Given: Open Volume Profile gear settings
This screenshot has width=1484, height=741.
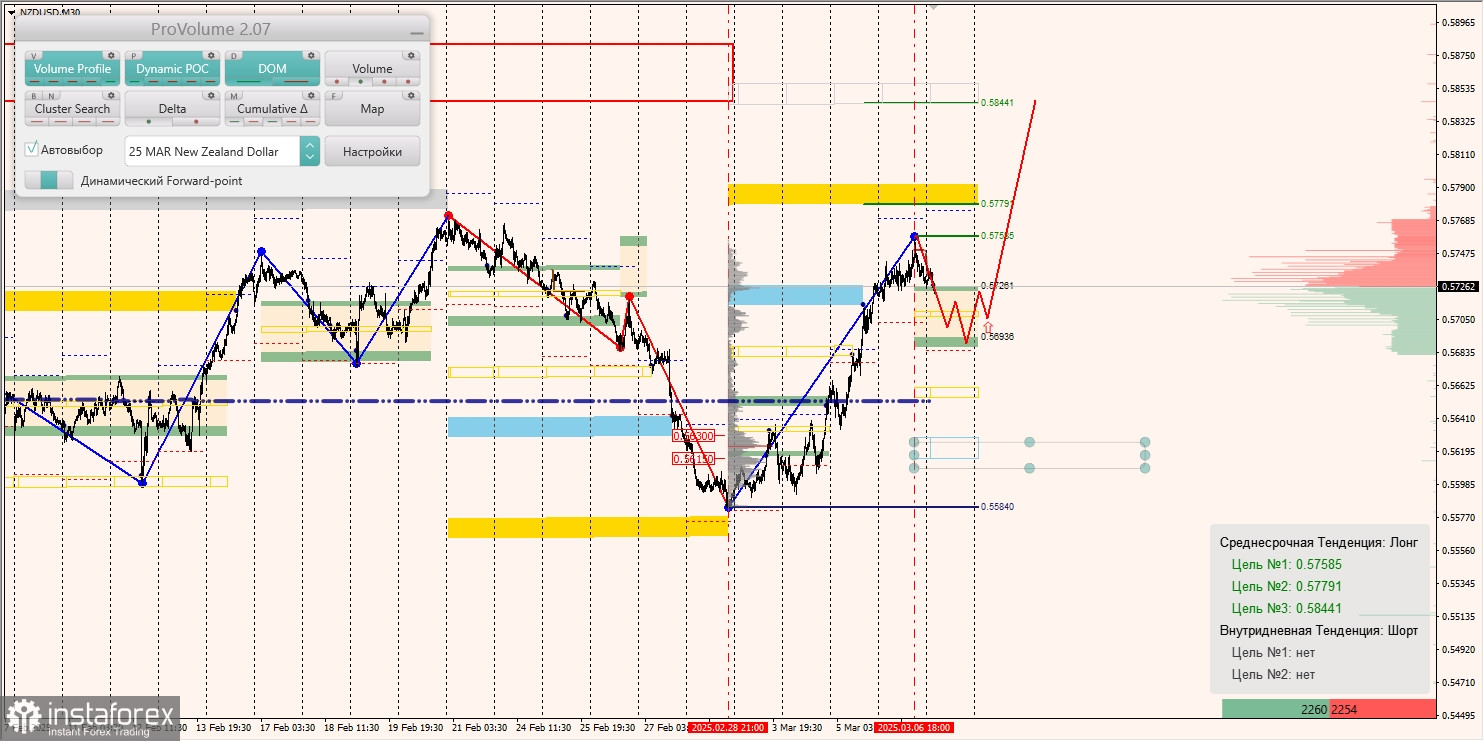Looking at the screenshot, I should [x=111, y=55].
